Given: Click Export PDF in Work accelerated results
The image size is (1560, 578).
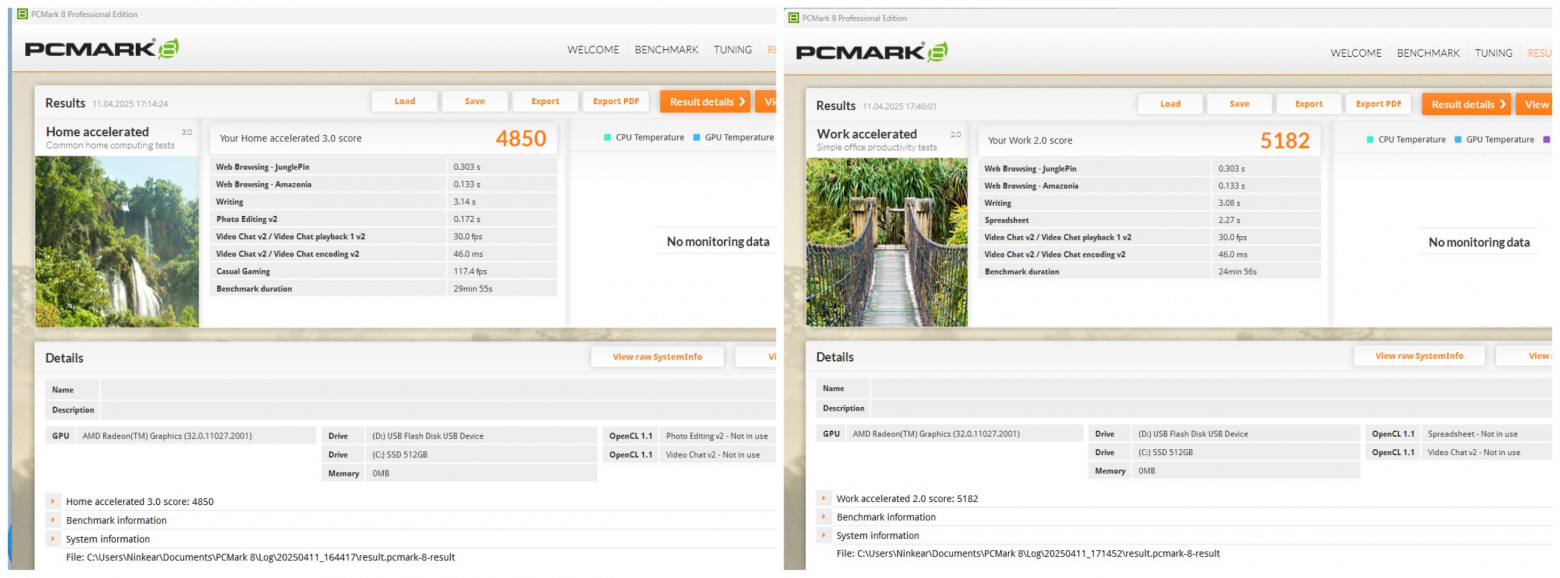Looking at the screenshot, I should point(1378,104).
